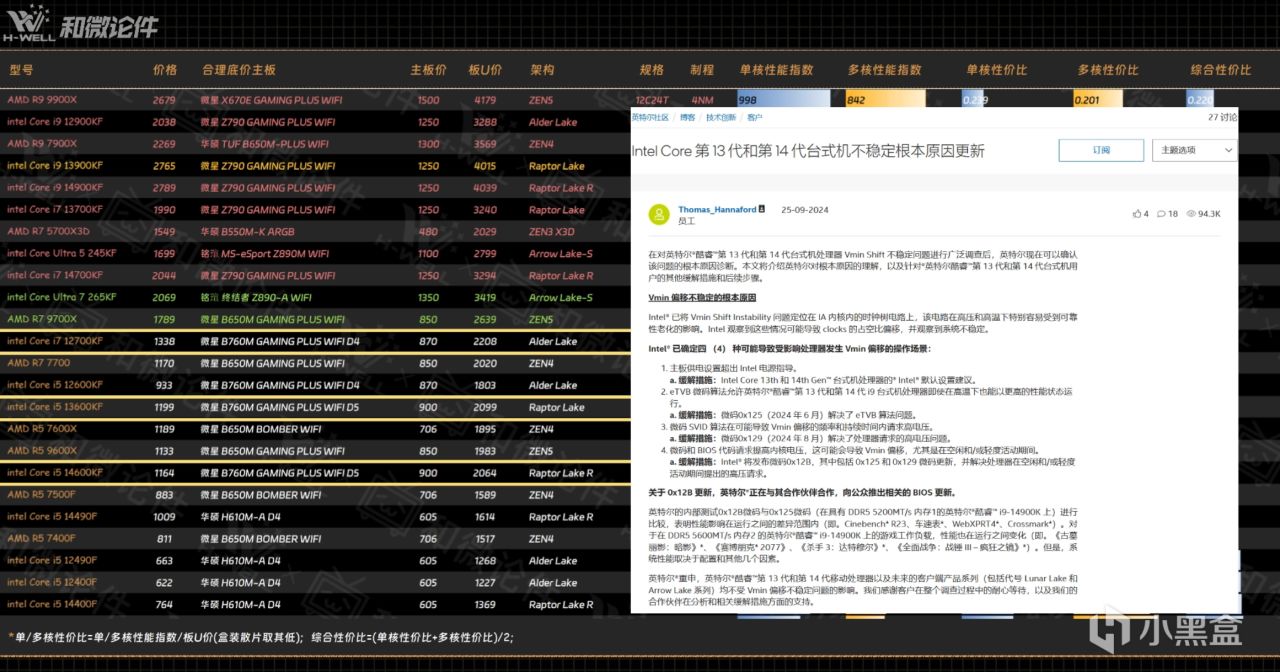
Task: Click 板U价 value 4179 in the R9 9900X row
Action: tap(485, 100)
